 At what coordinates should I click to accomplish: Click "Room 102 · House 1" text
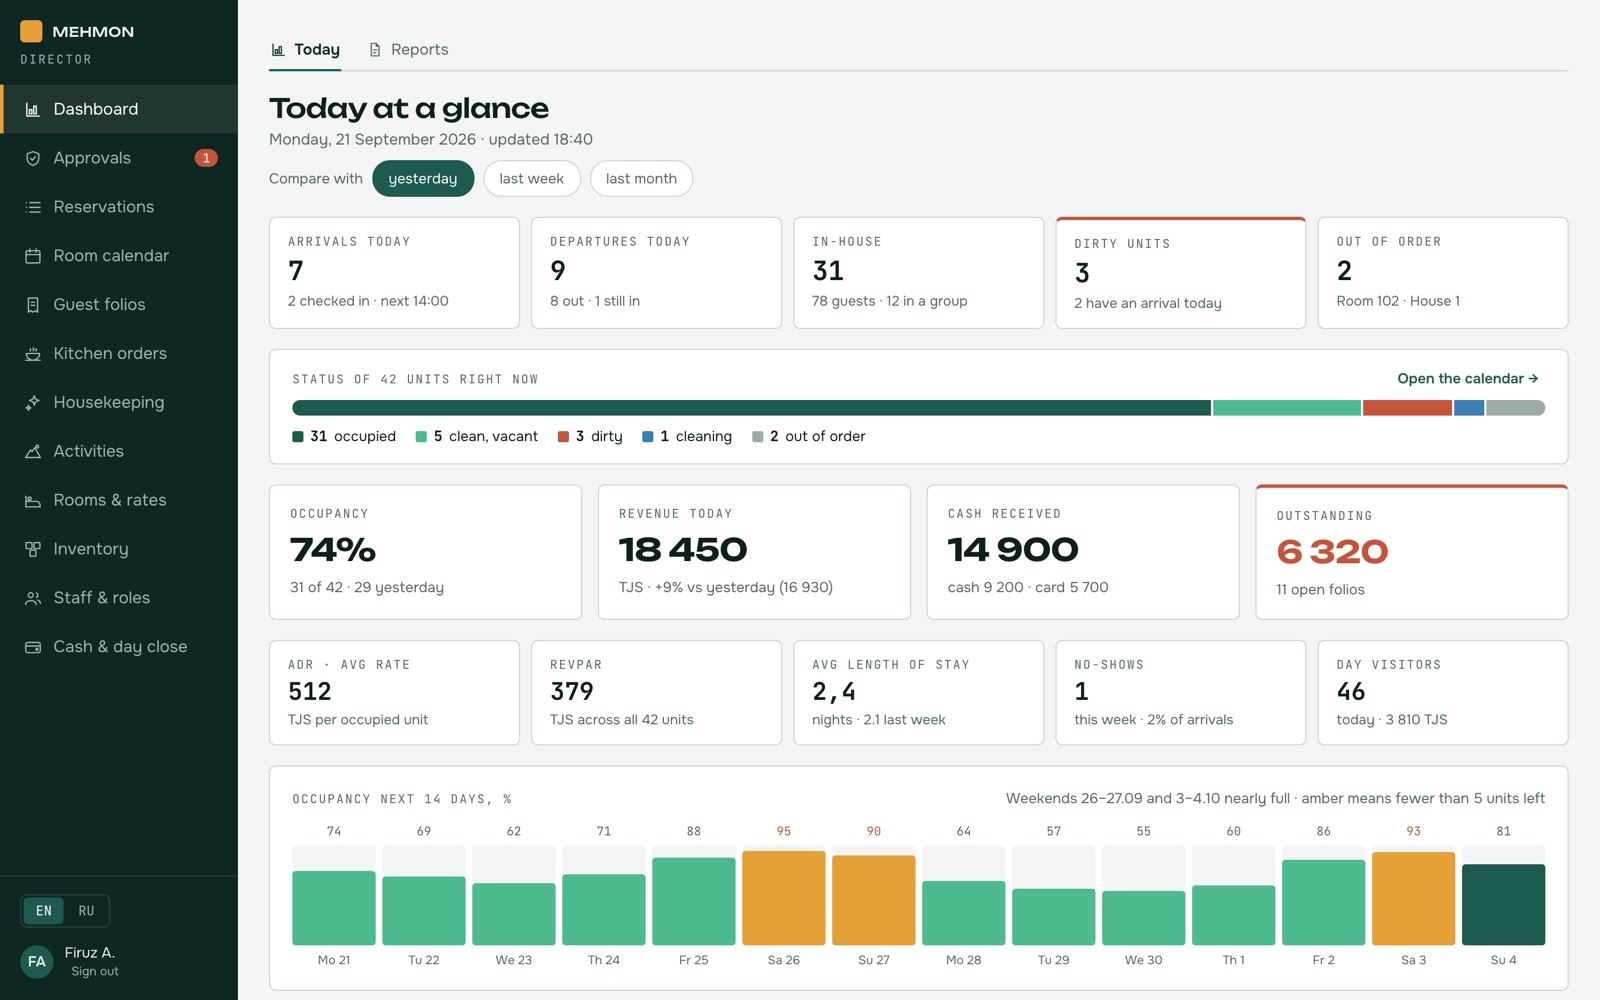tap(1398, 301)
